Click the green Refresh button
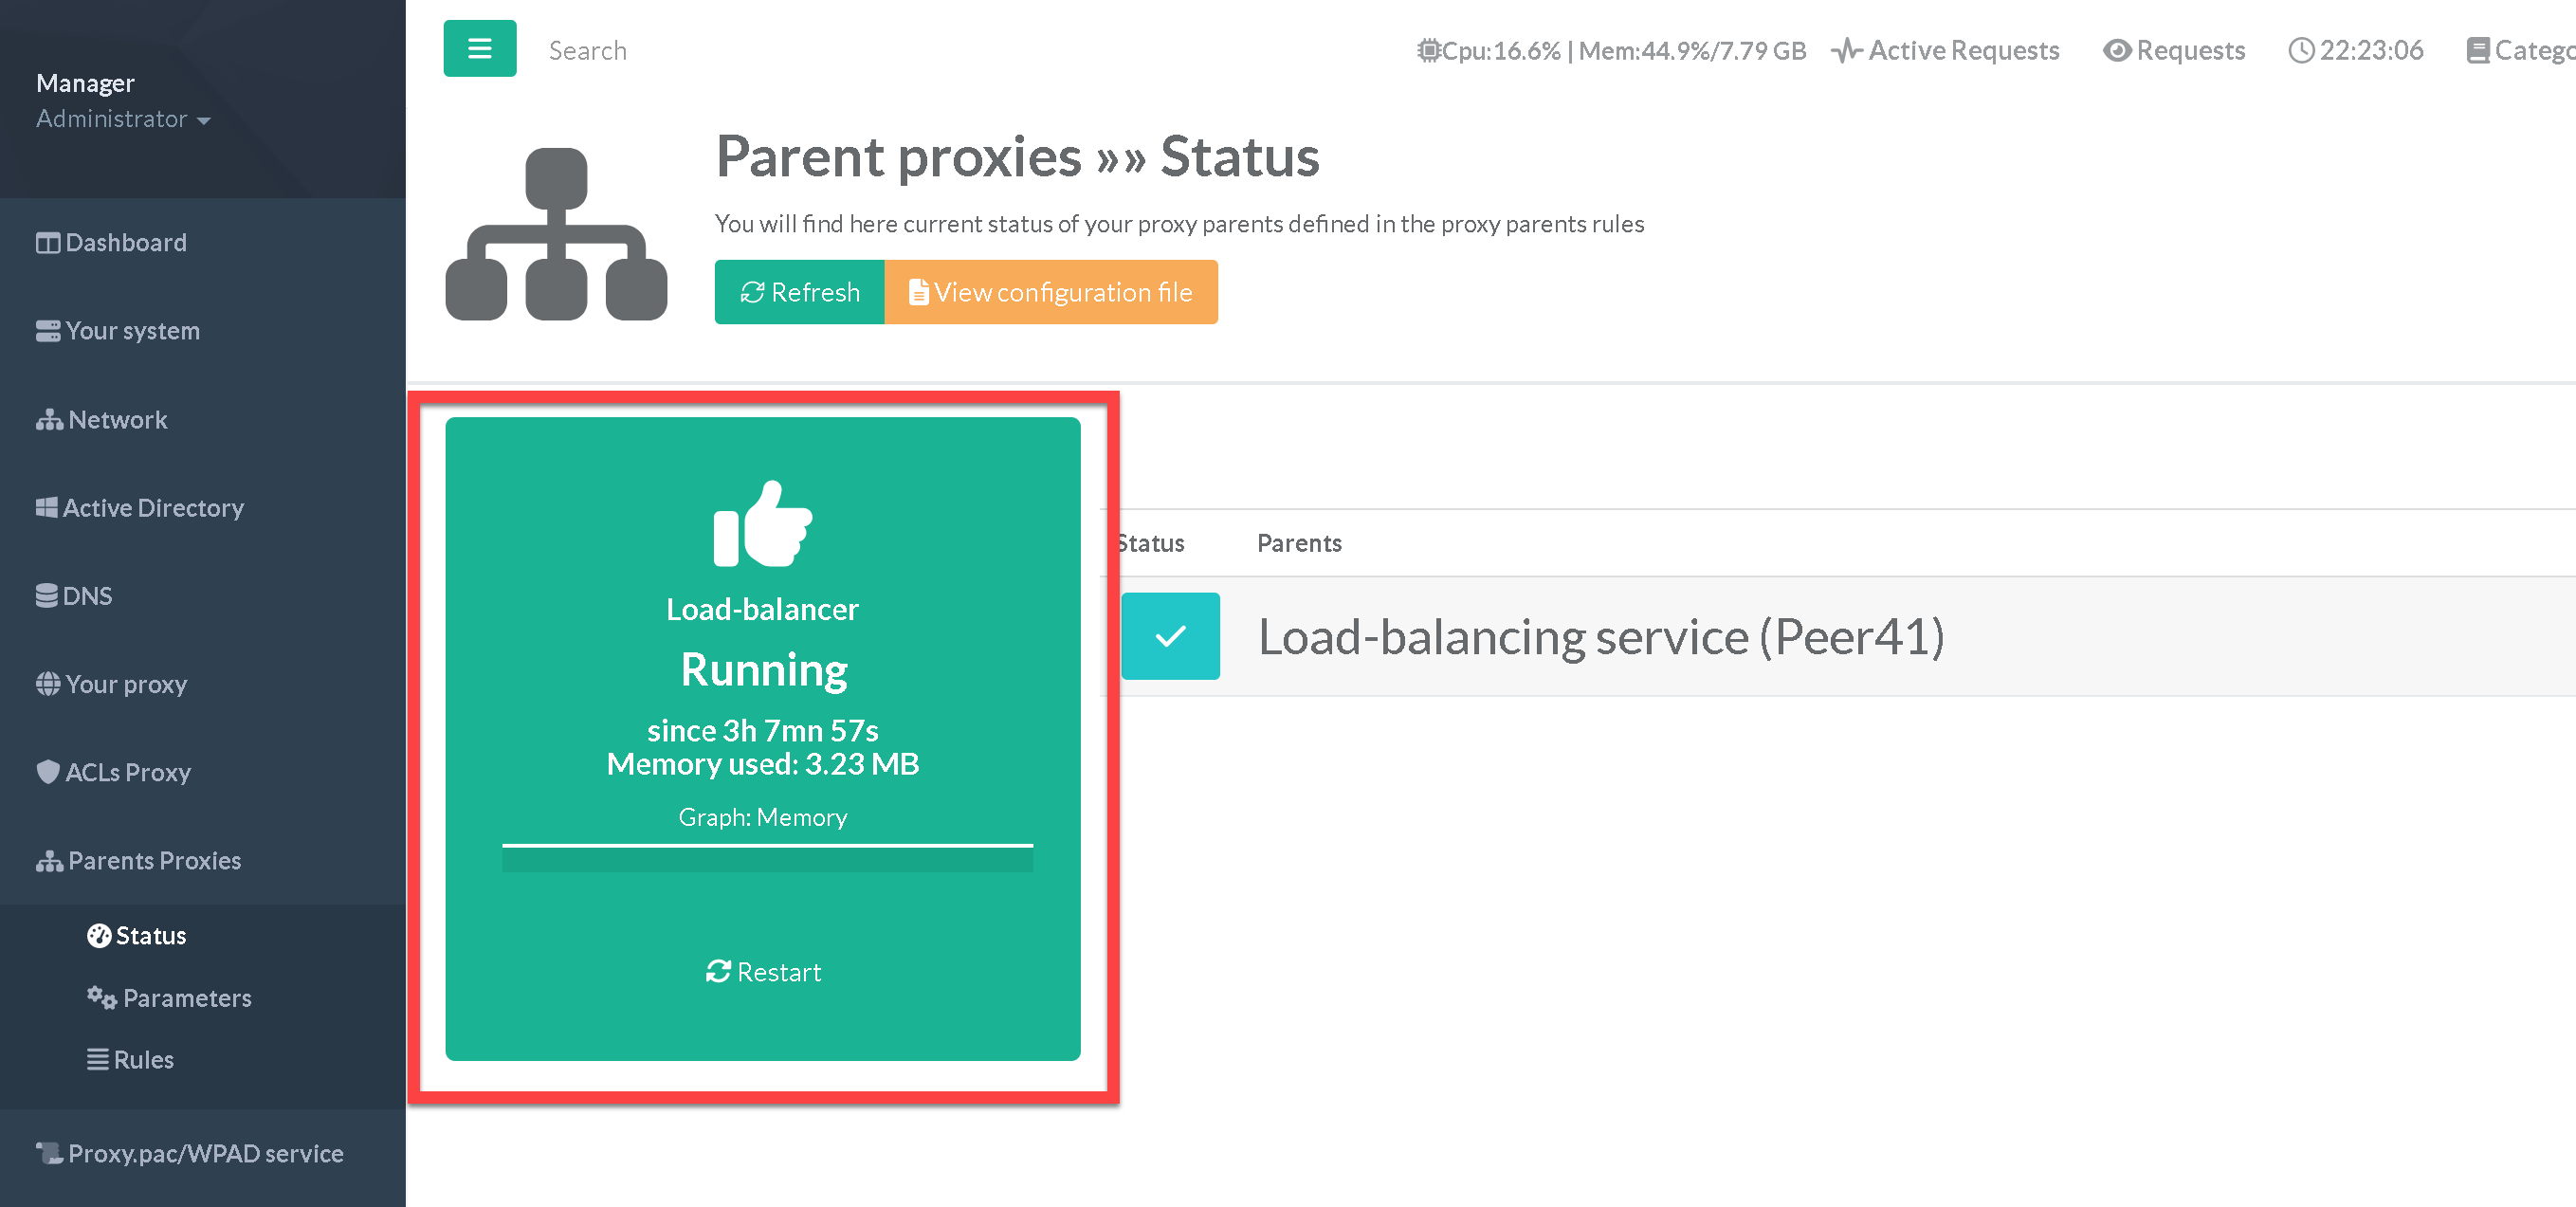Image resolution: width=2576 pixels, height=1207 pixels. (x=799, y=292)
